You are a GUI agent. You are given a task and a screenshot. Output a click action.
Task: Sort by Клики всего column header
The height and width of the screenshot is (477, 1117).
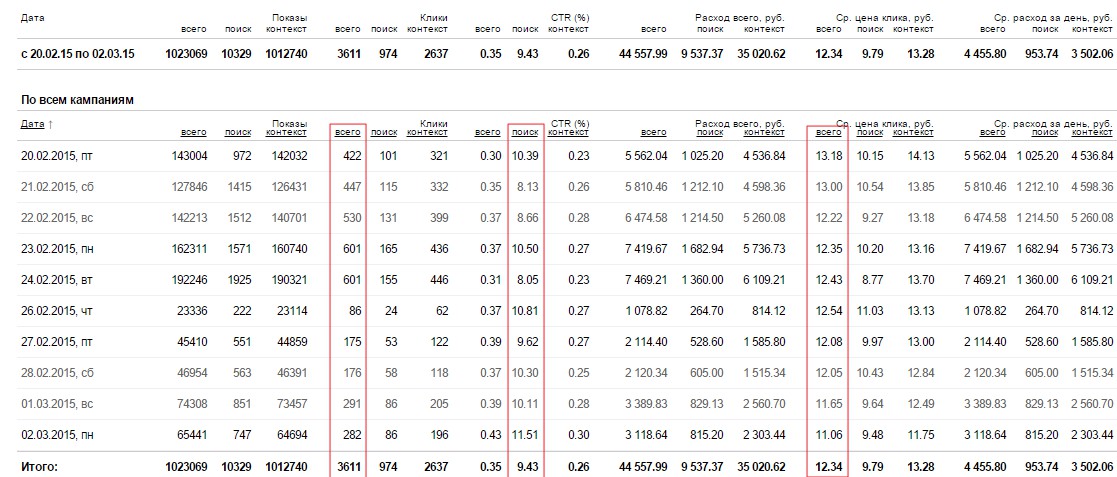pos(348,132)
